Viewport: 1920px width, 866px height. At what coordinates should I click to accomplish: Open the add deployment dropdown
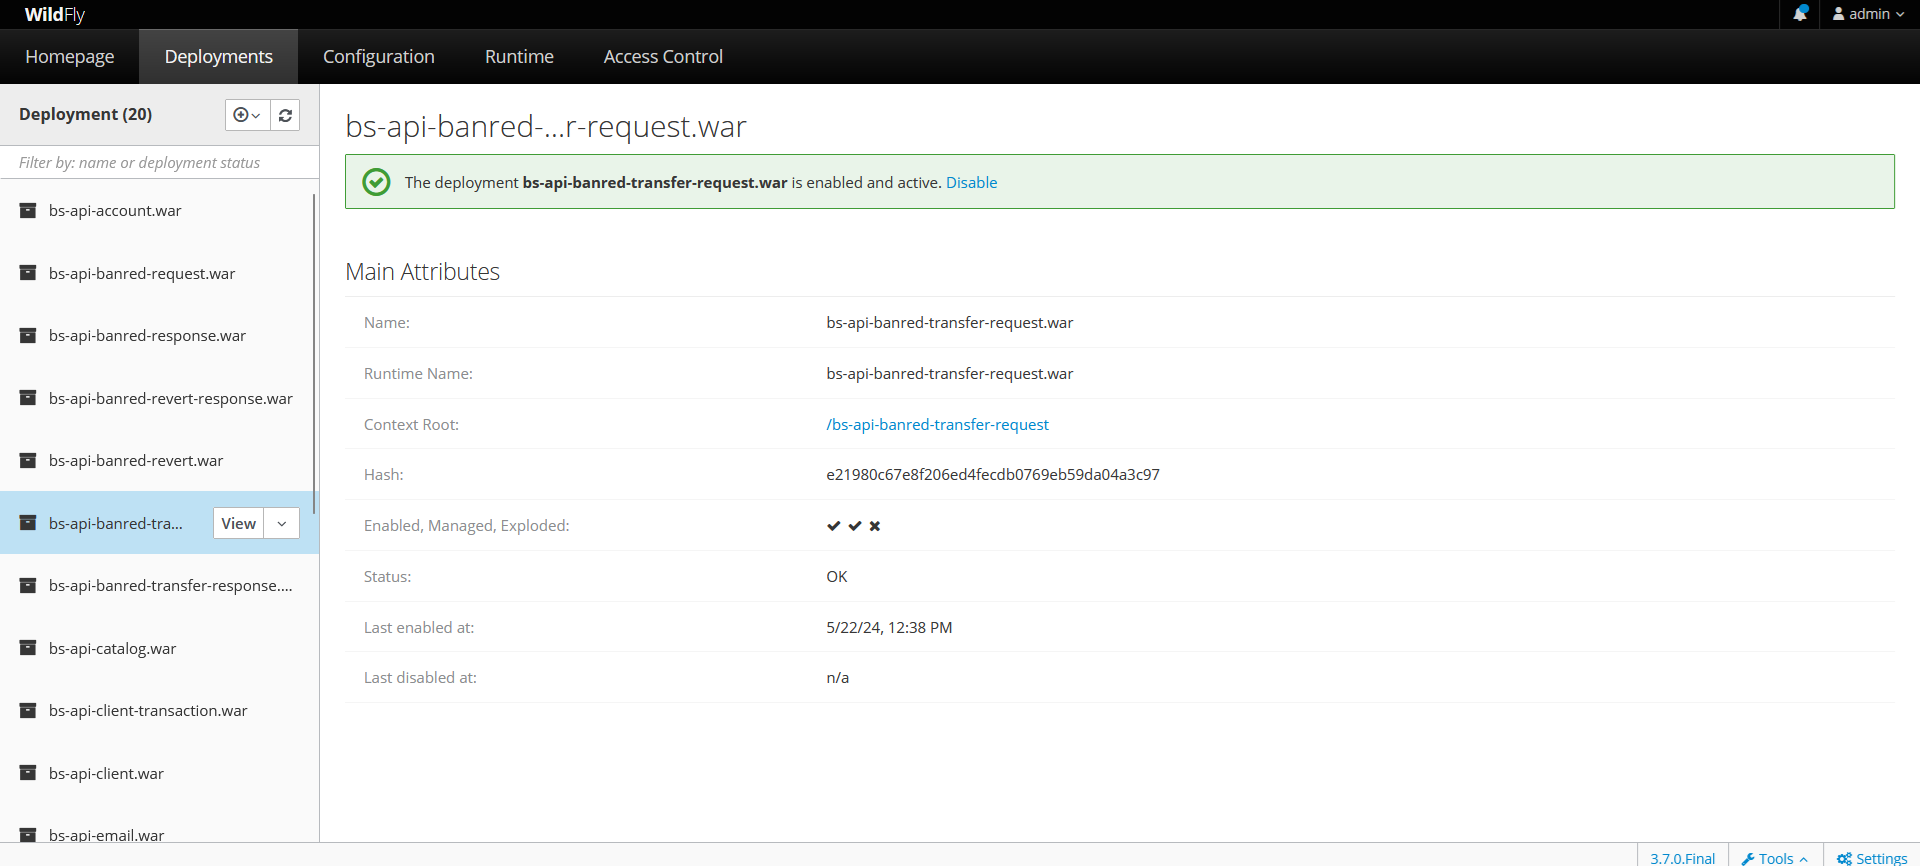pyautogui.click(x=247, y=115)
